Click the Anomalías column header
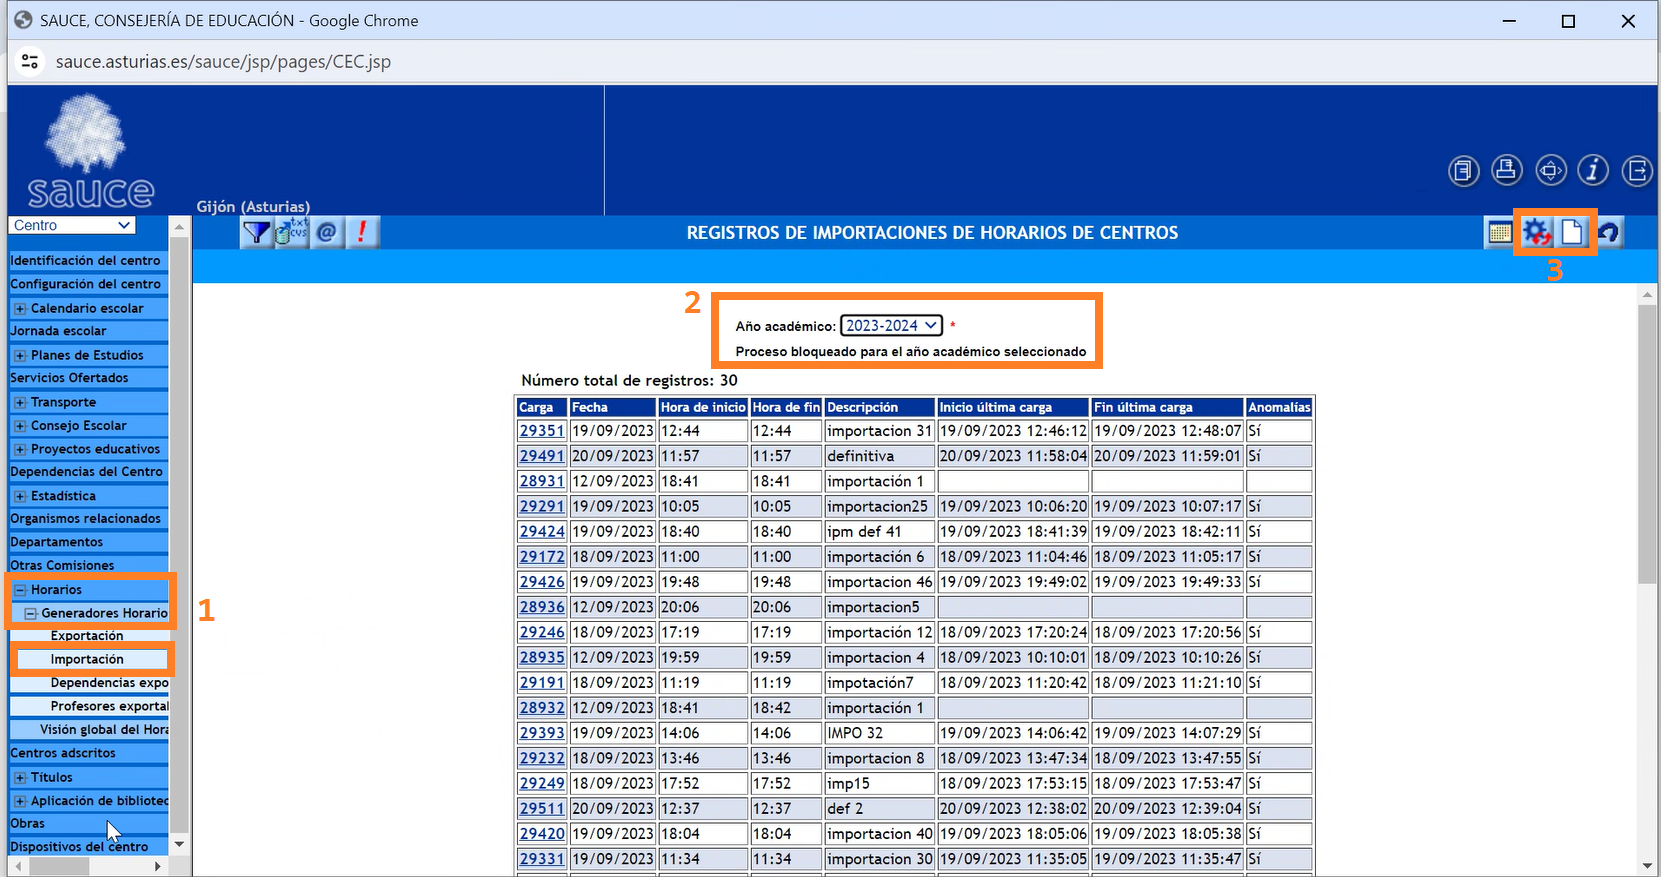The height and width of the screenshot is (877, 1661). point(1279,408)
